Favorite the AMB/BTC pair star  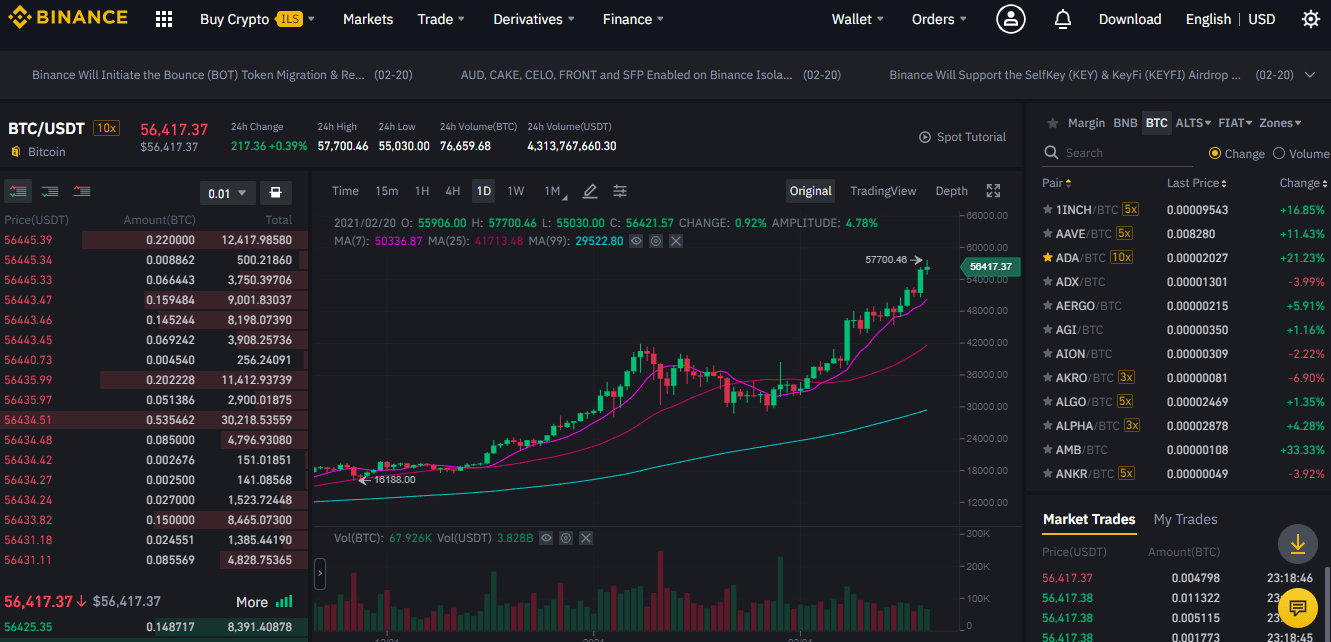(1049, 450)
